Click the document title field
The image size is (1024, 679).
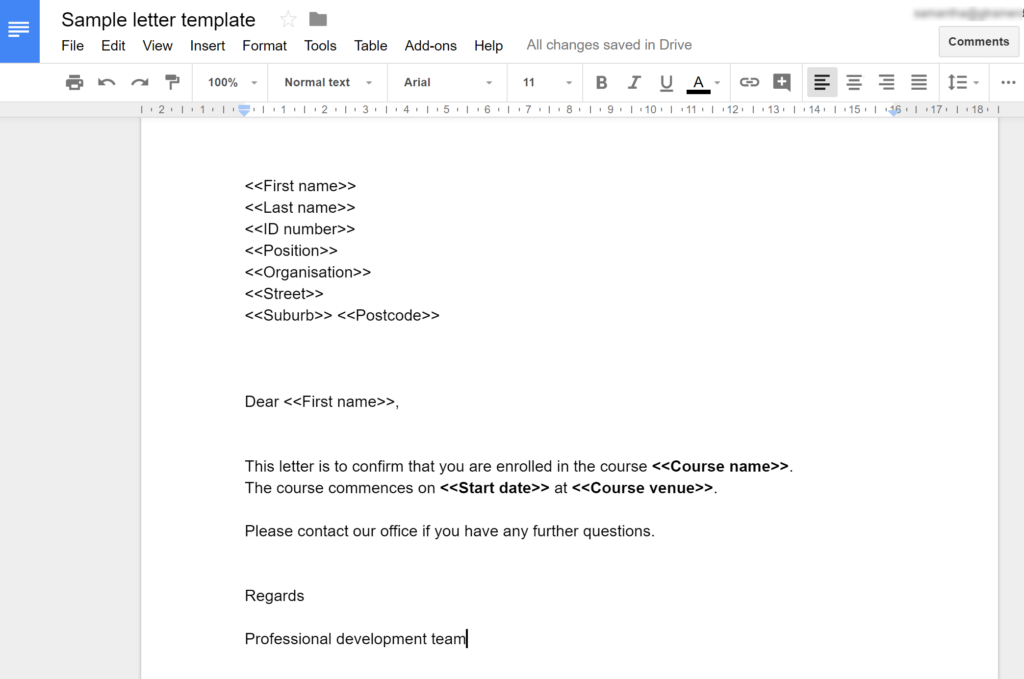click(x=157, y=19)
